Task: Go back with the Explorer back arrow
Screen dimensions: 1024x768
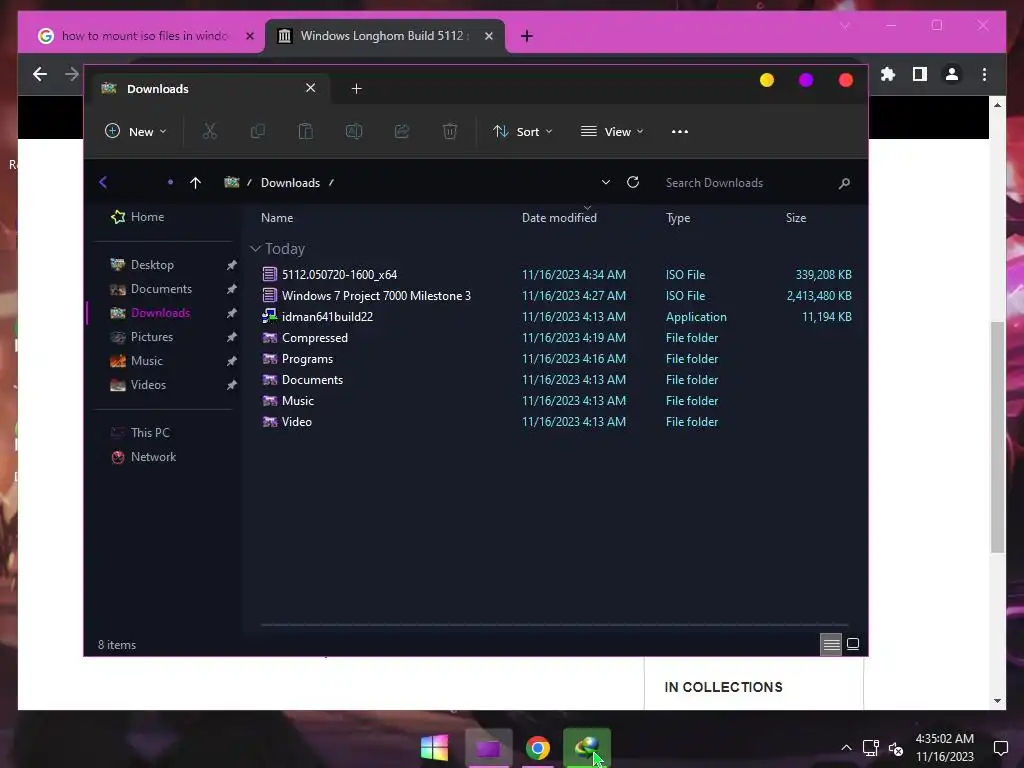Action: click(103, 182)
